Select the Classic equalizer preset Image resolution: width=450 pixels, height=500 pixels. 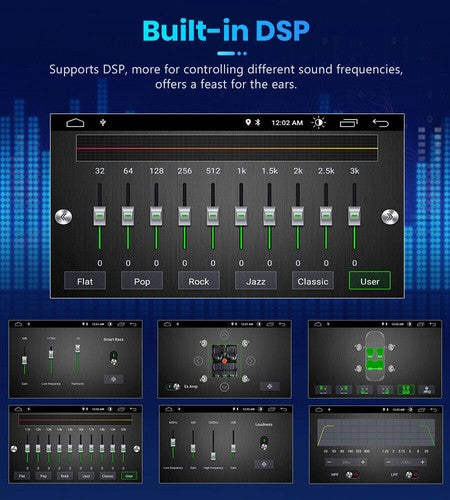tap(313, 281)
